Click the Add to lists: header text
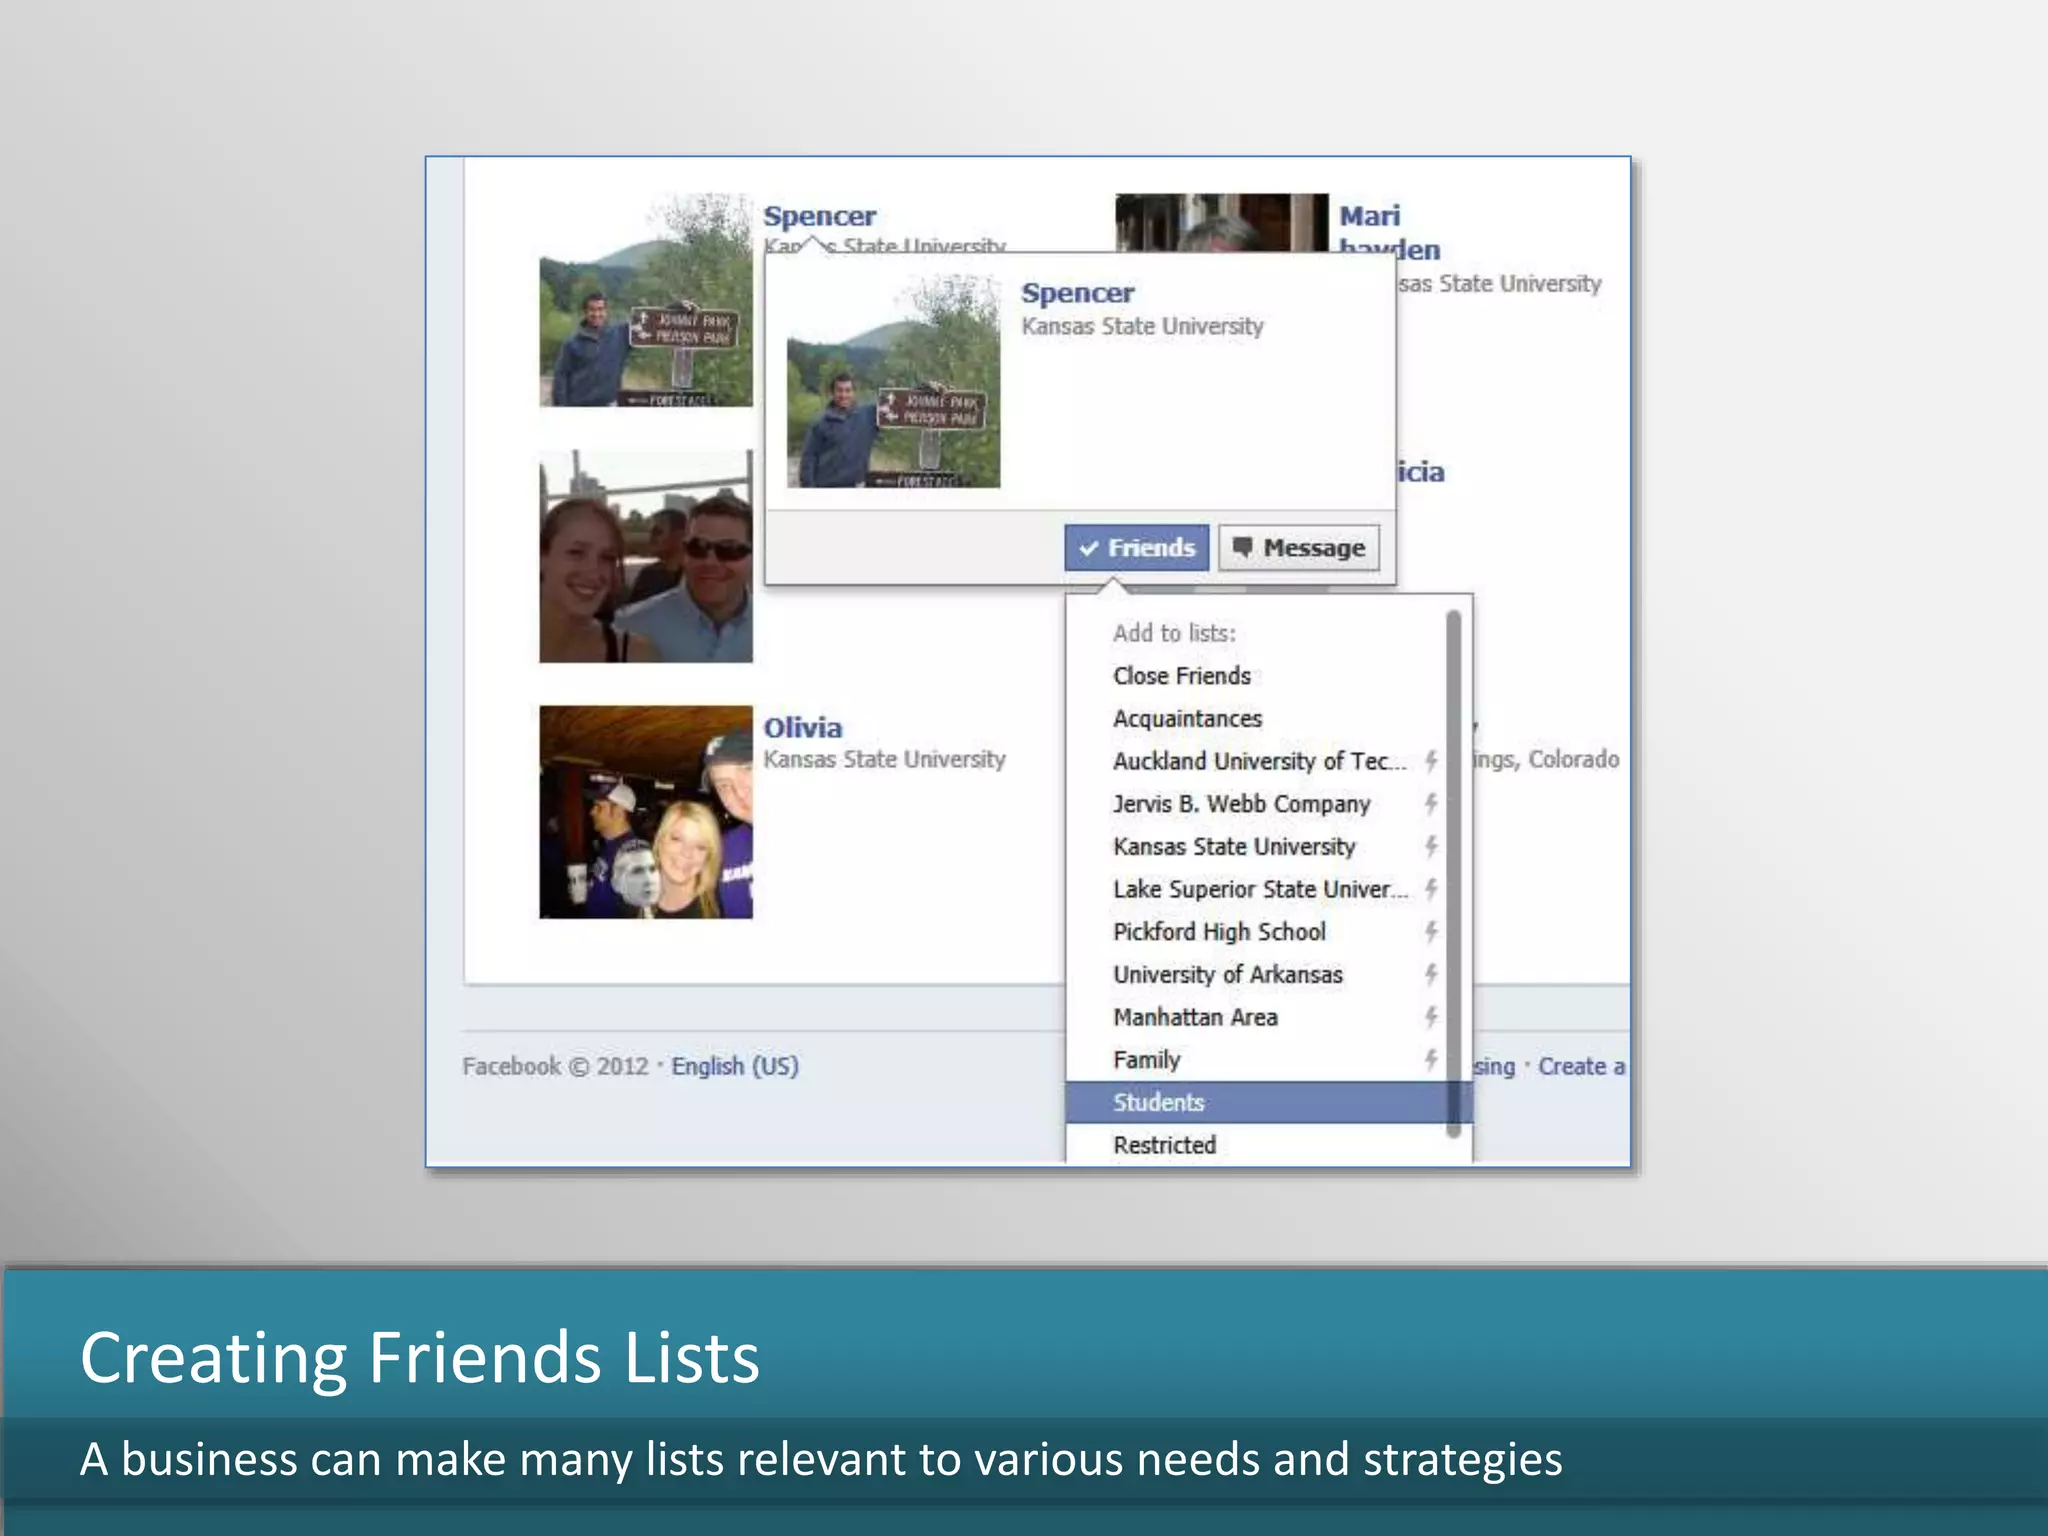This screenshot has height=1536, width=2048. point(1174,633)
